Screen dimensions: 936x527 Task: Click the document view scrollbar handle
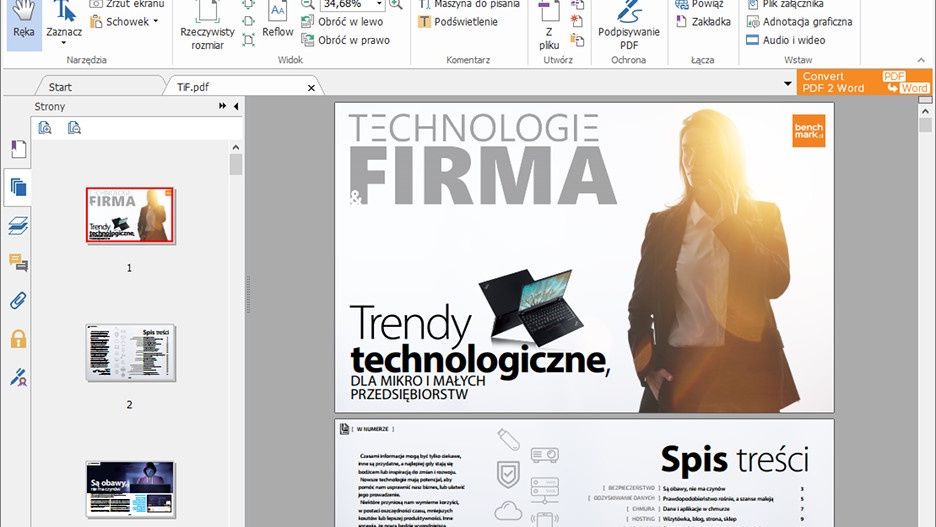925,125
